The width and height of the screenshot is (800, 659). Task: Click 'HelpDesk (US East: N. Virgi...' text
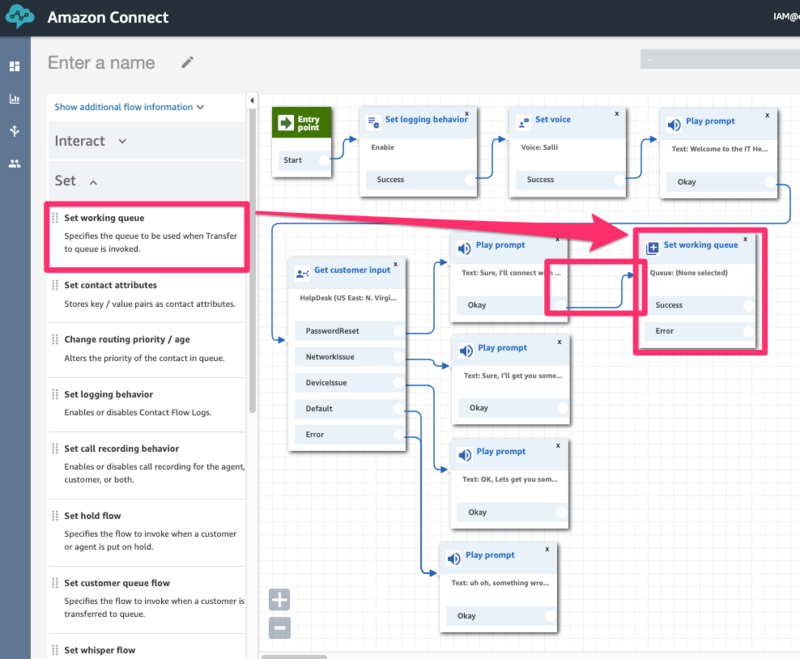point(348,298)
